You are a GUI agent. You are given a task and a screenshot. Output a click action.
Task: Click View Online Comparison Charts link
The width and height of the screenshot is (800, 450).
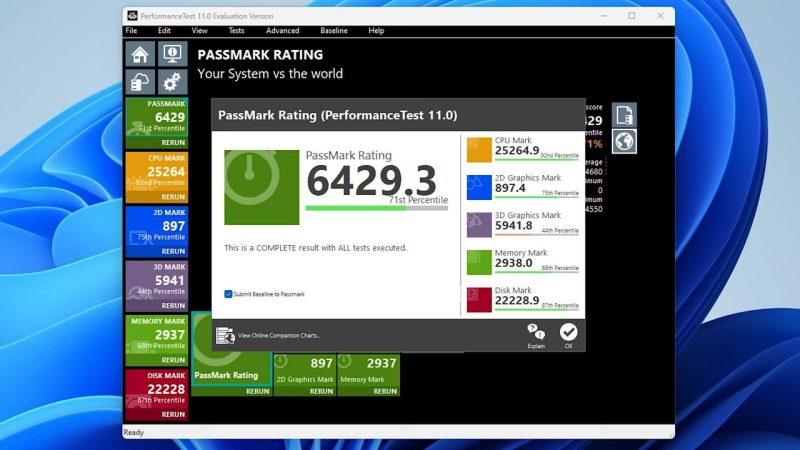(x=279, y=336)
